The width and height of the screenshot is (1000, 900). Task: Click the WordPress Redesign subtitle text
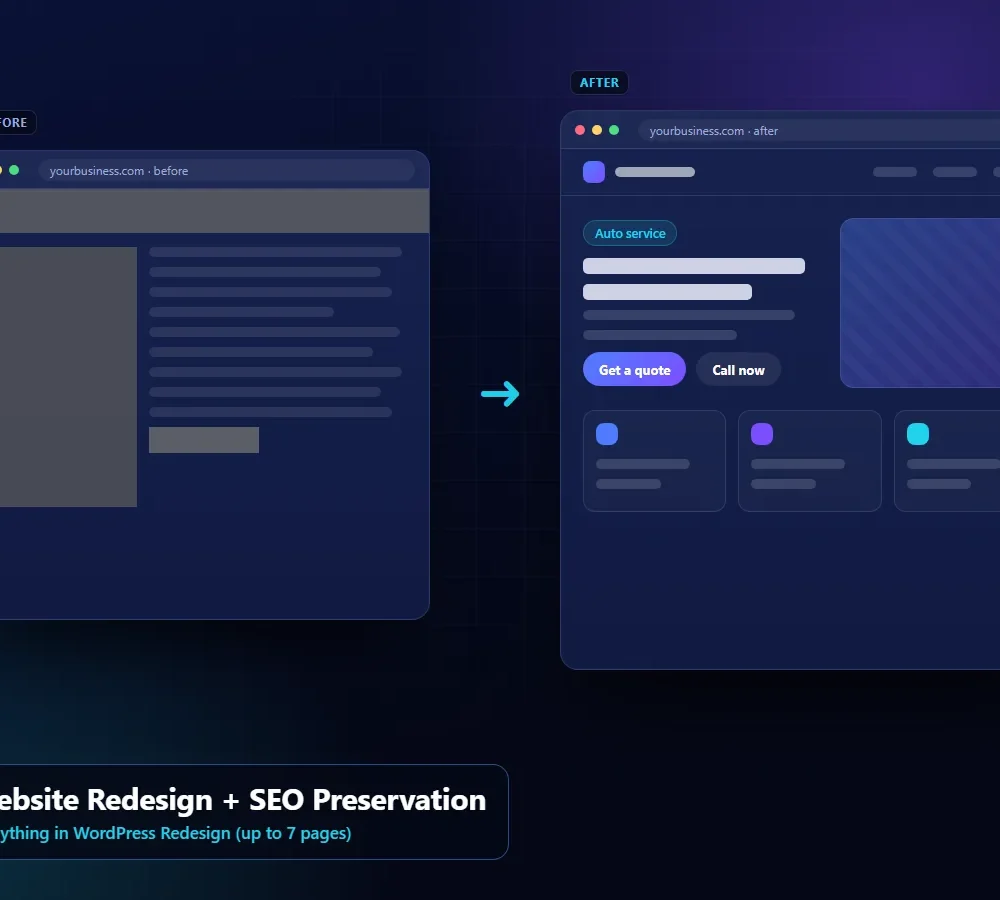coord(174,833)
